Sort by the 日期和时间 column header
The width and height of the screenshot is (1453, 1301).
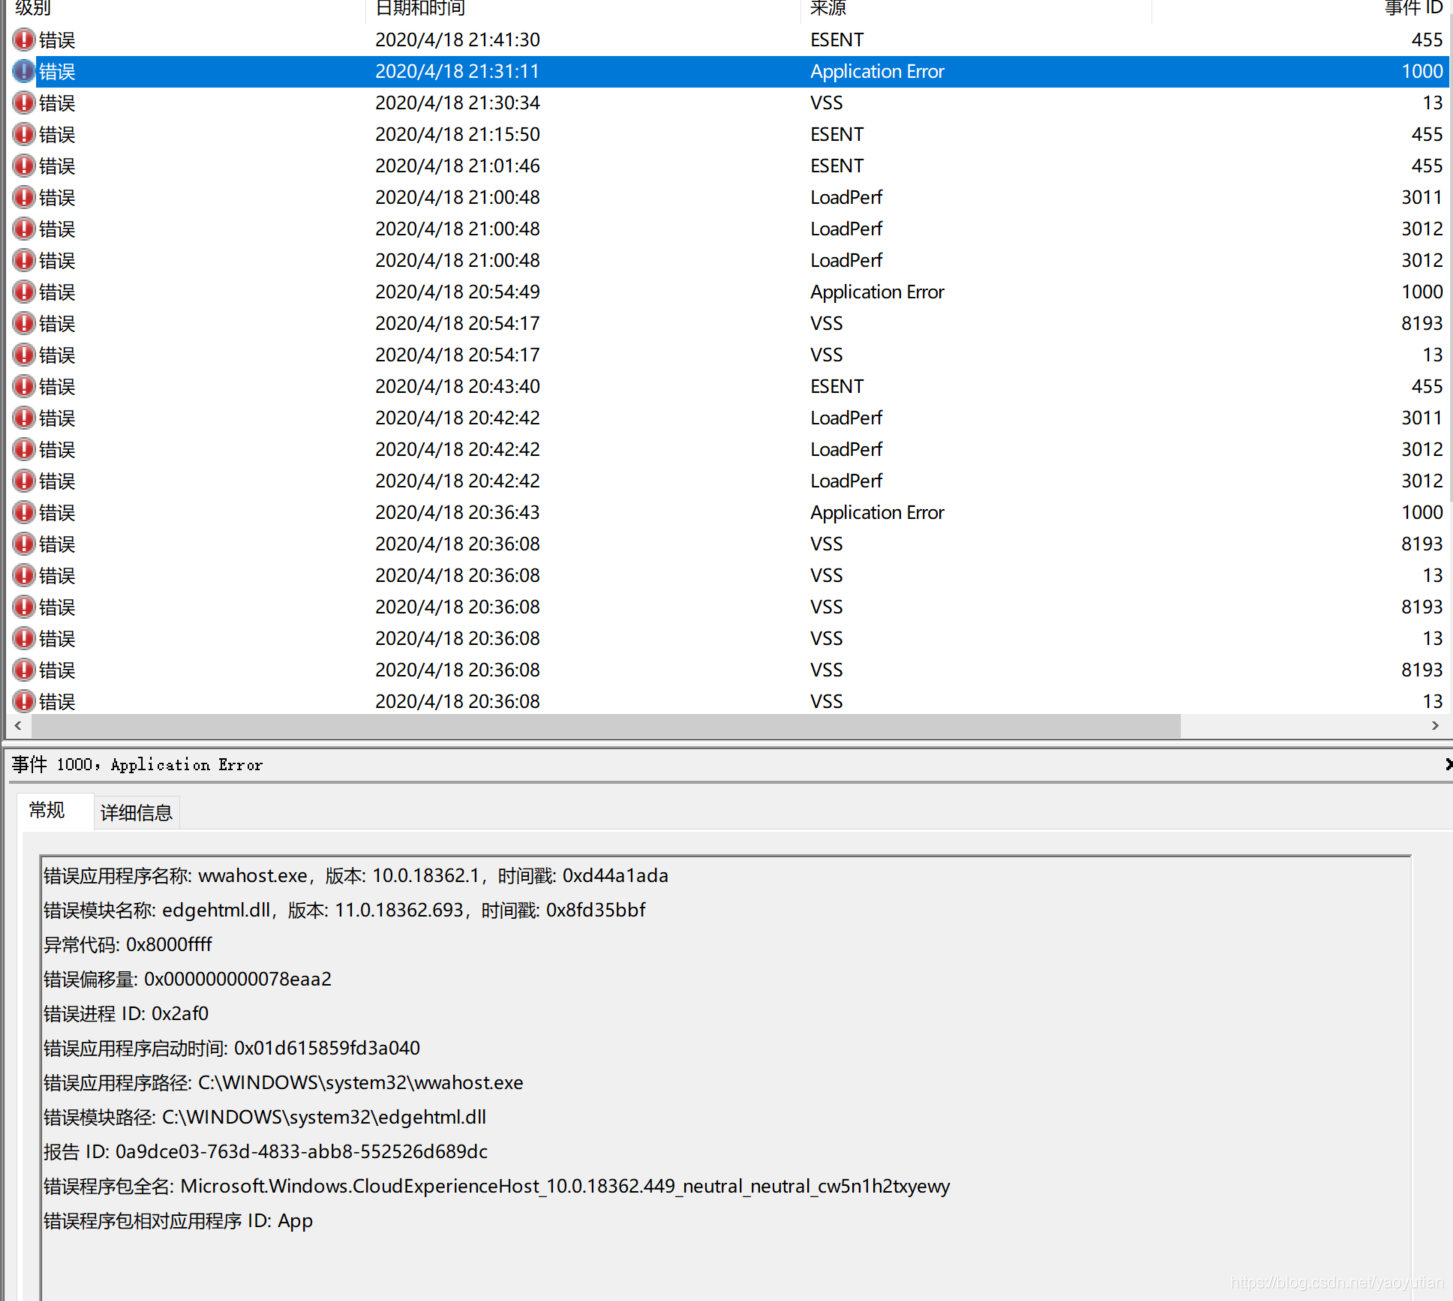click(x=420, y=8)
